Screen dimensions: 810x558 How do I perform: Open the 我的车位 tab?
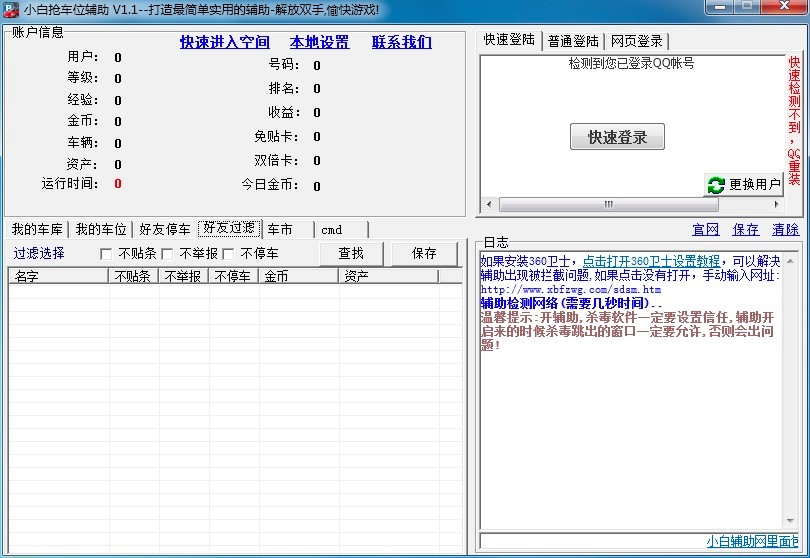point(102,229)
